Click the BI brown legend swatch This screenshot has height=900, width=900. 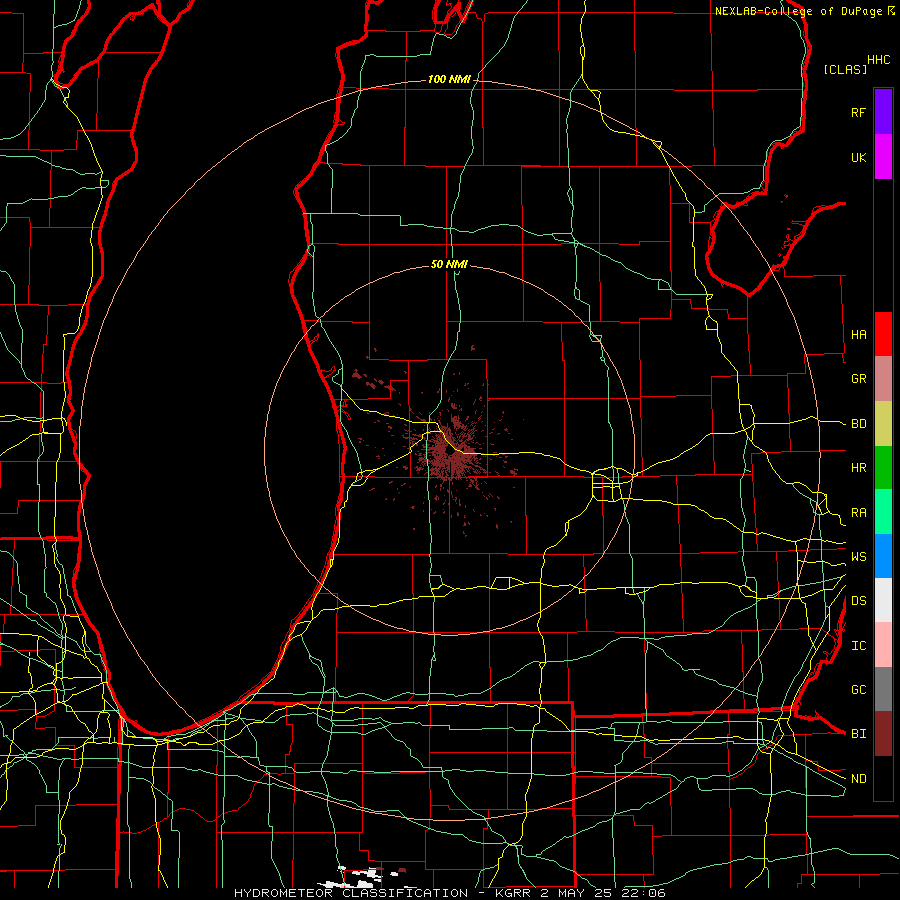coord(883,734)
